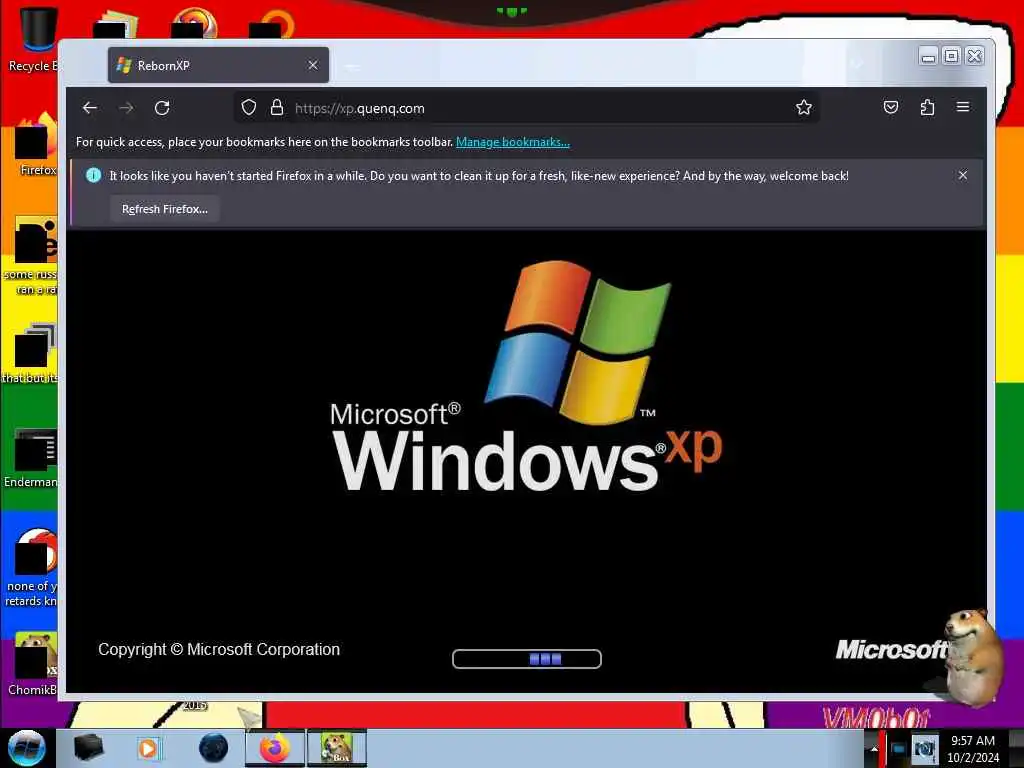Click the forward navigation arrow
The image size is (1024, 768).
[x=126, y=108]
